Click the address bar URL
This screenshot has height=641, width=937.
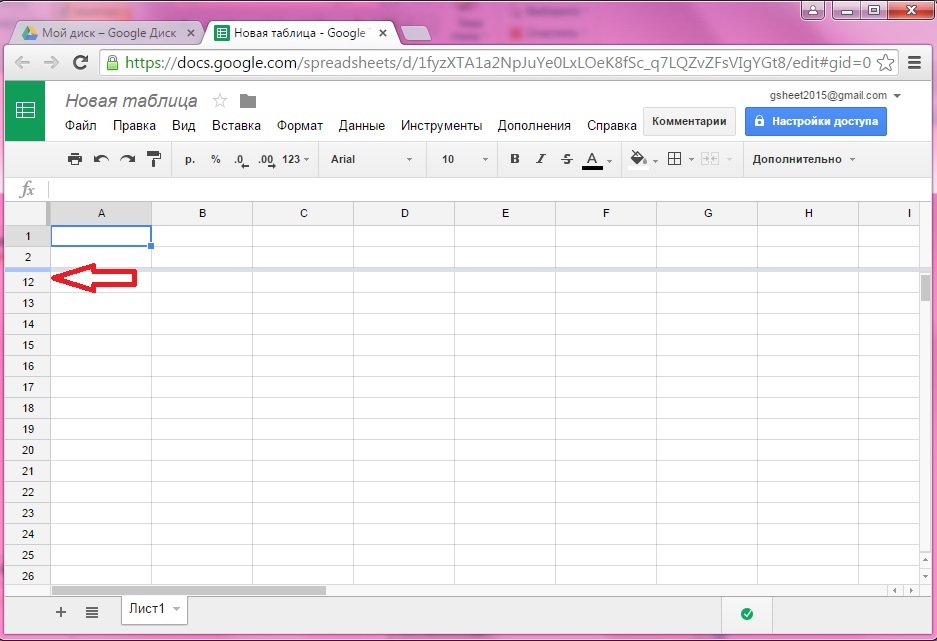pos(497,63)
